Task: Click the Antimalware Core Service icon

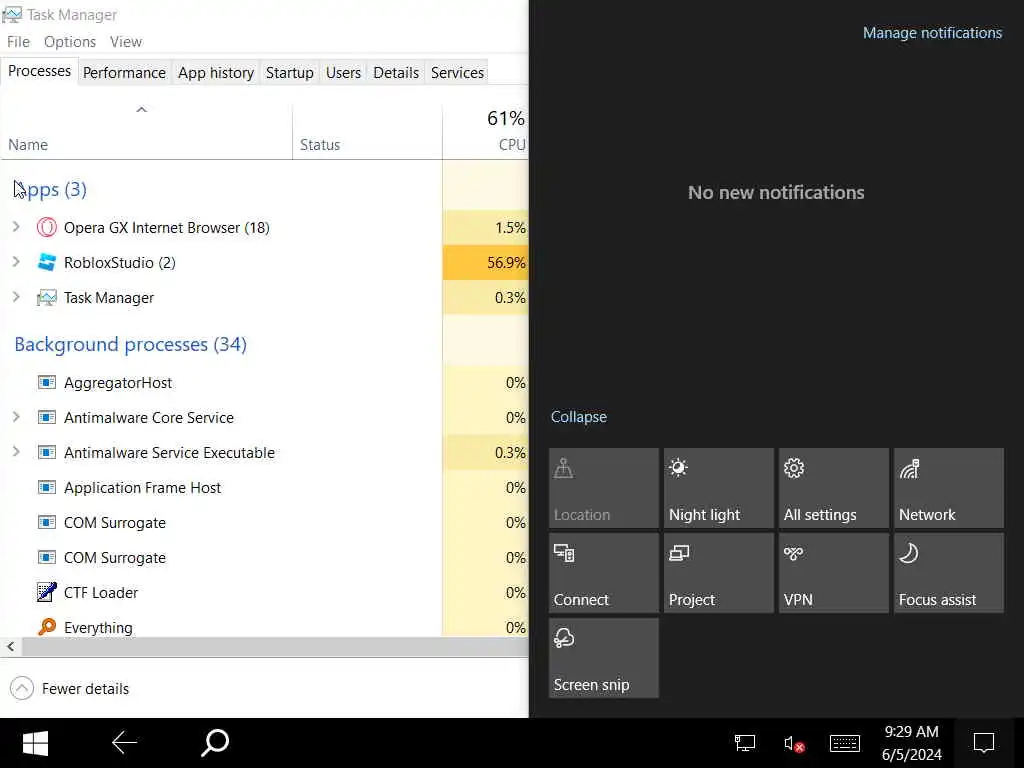Action: tap(46, 417)
